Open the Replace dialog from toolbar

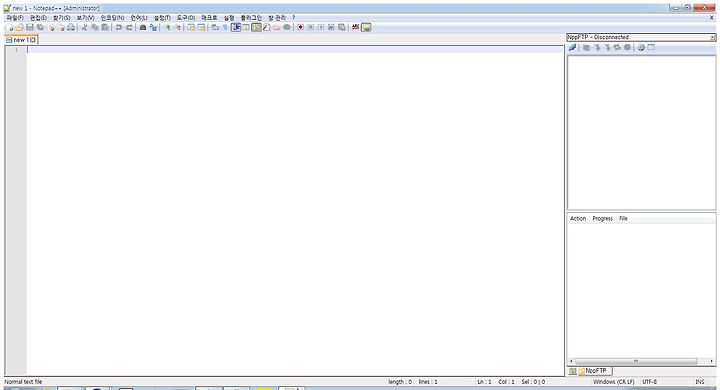pos(153,28)
